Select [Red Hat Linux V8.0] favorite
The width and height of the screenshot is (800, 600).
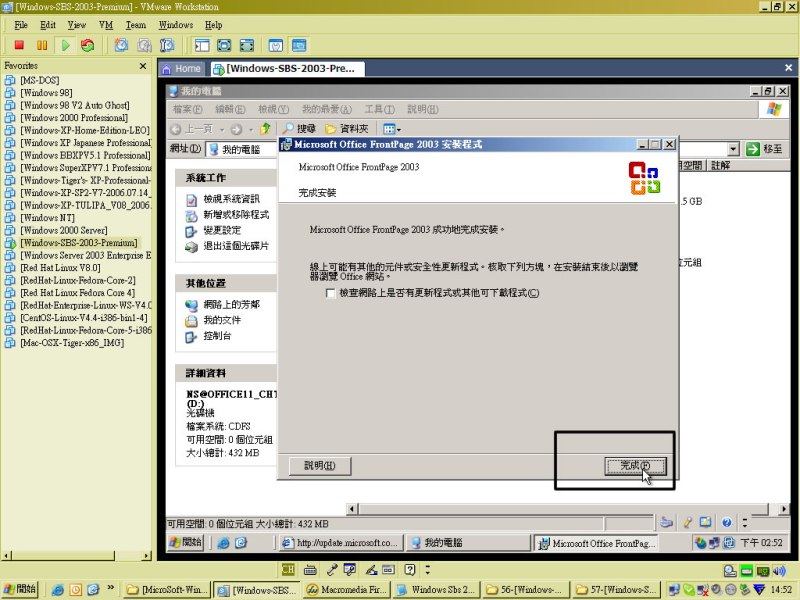(x=60, y=268)
